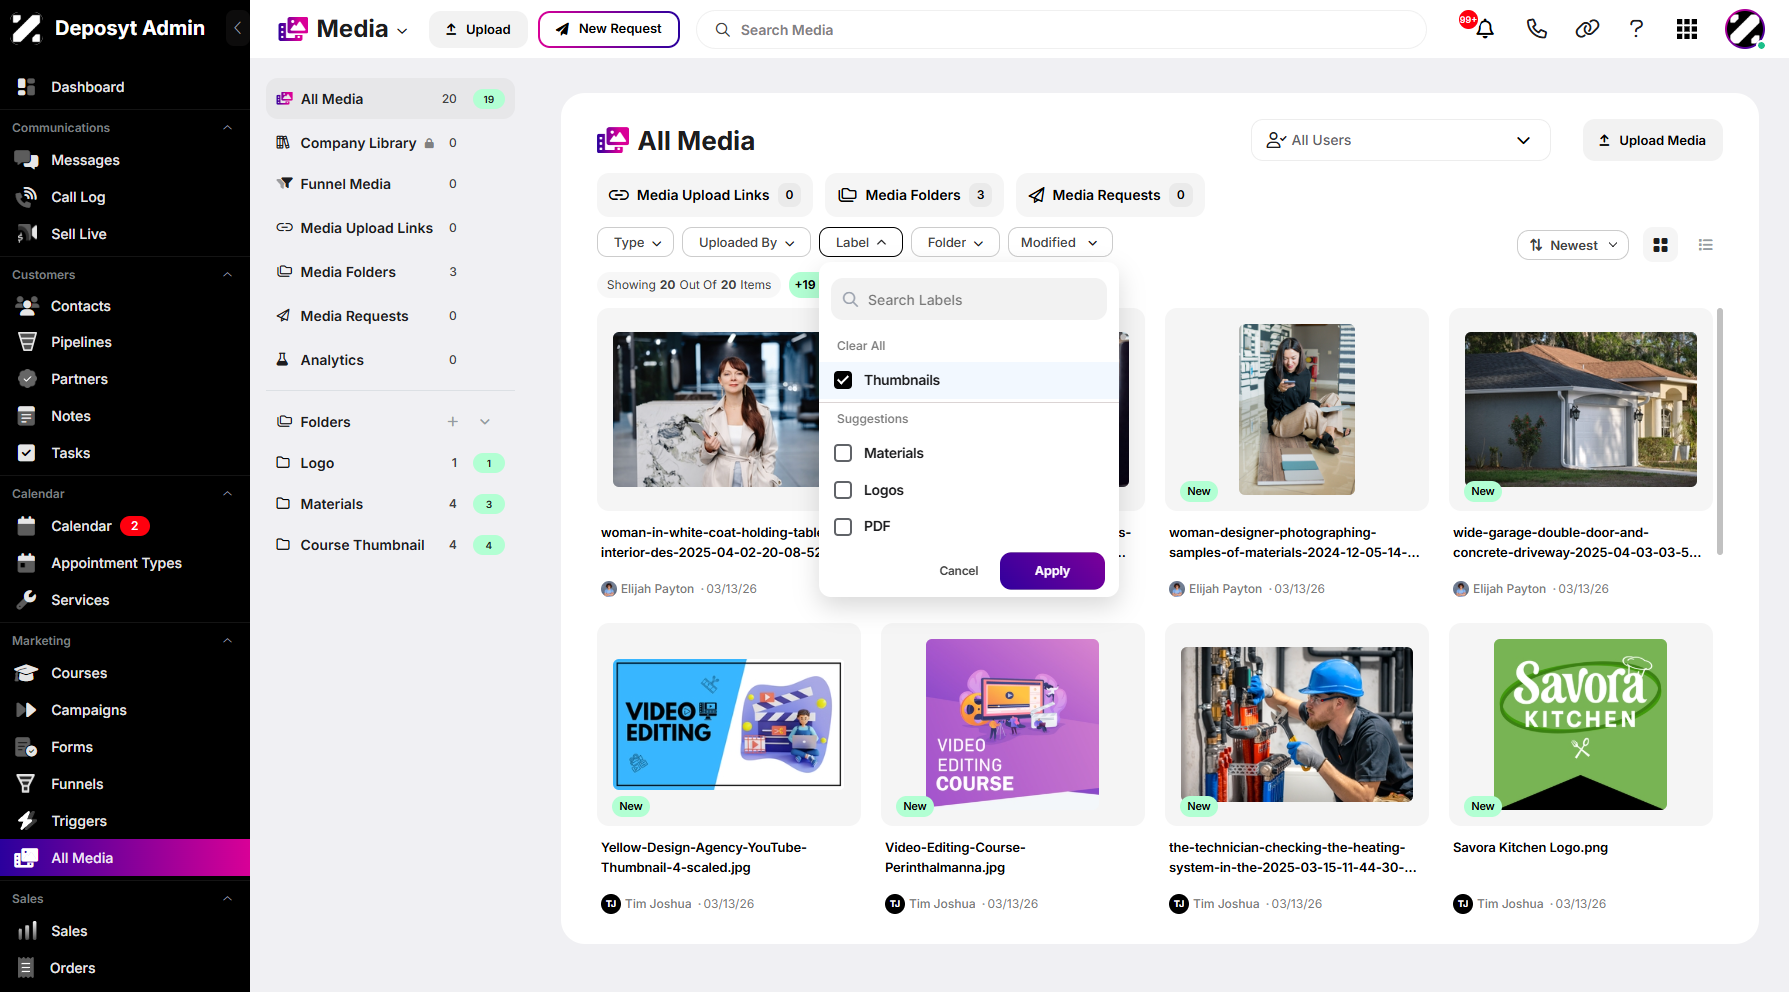This screenshot has width=1789, height=992.
Task: Open the Media Requests tab
Action: click(1110, 195)
